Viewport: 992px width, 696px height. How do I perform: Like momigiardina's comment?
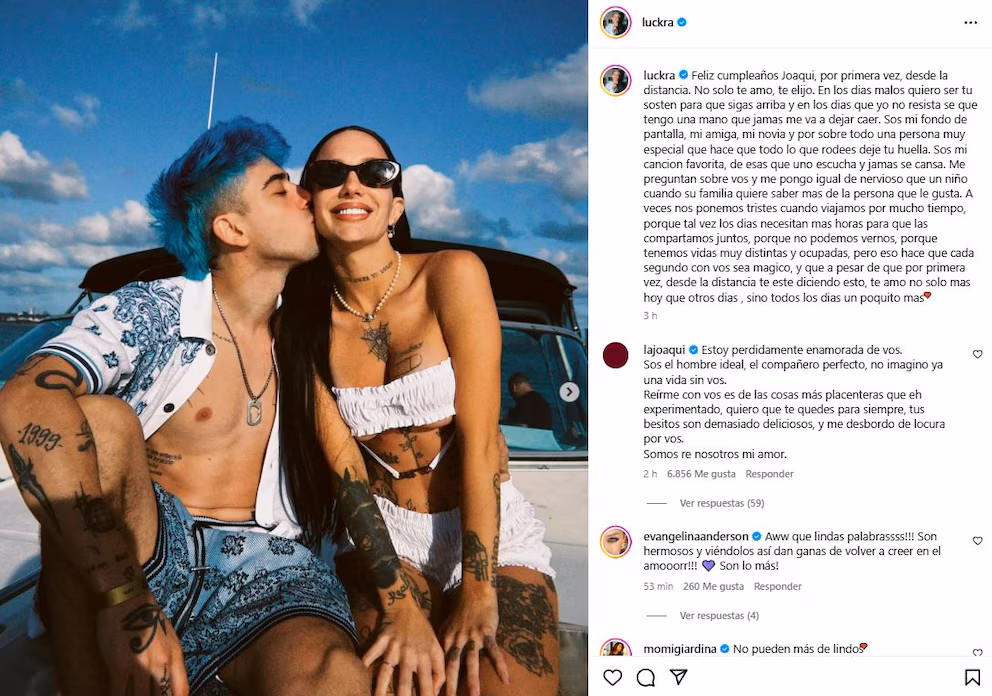pyautogui.click(x=977, y=652)
